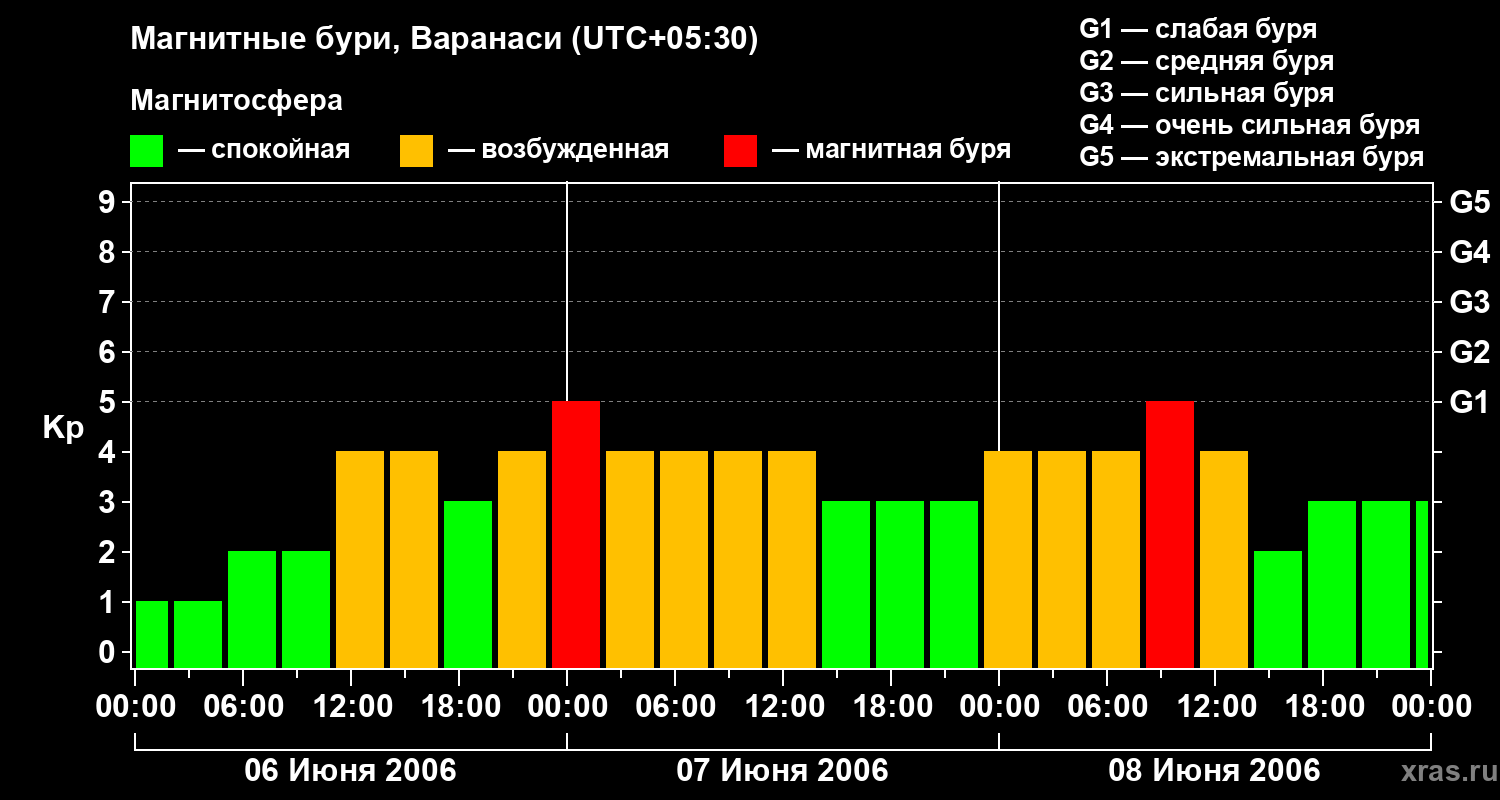The width and height of the screenshot is (1500, 800).
Task: Click the 'G2 — средняя буря' legend line
Action: click(1206, 61)
